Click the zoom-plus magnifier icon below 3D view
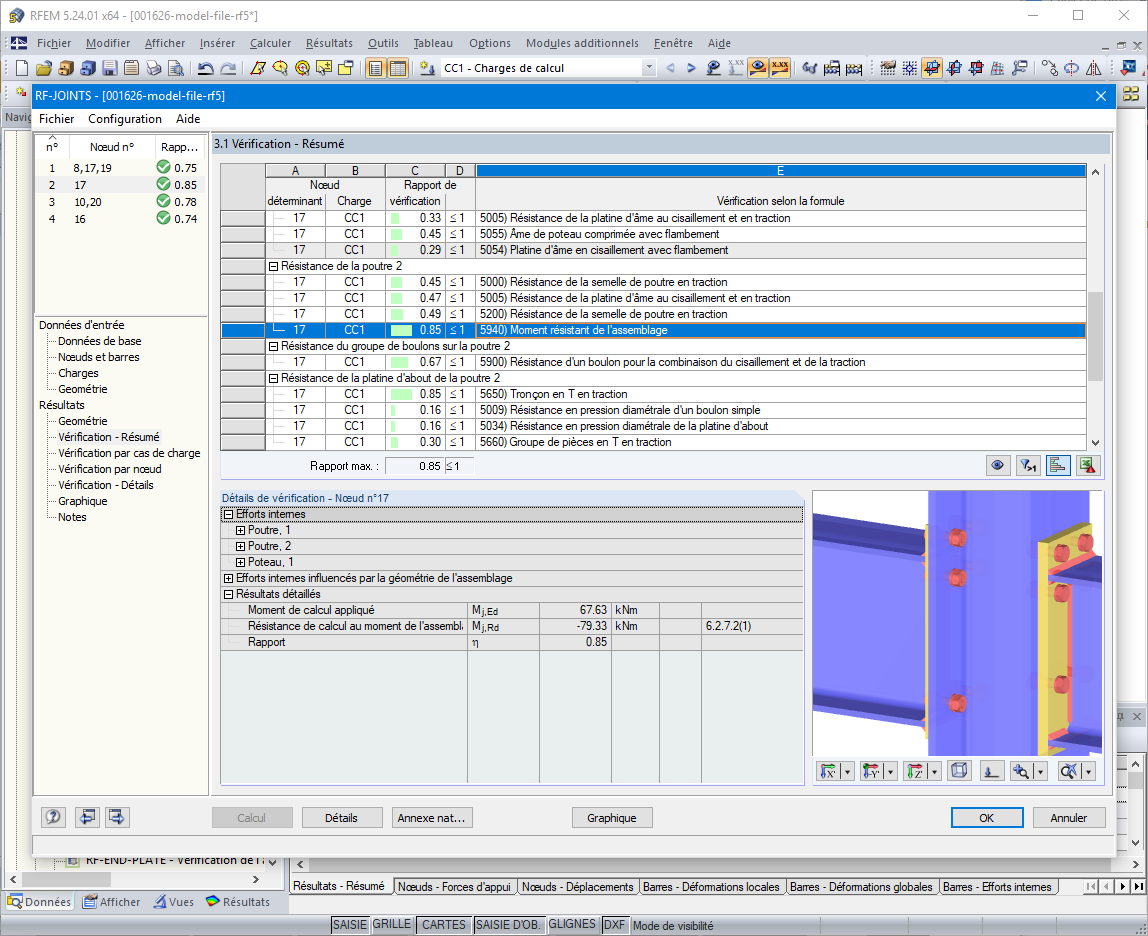The height and width of the screenshot is (936, 1148). [1021, 771]
